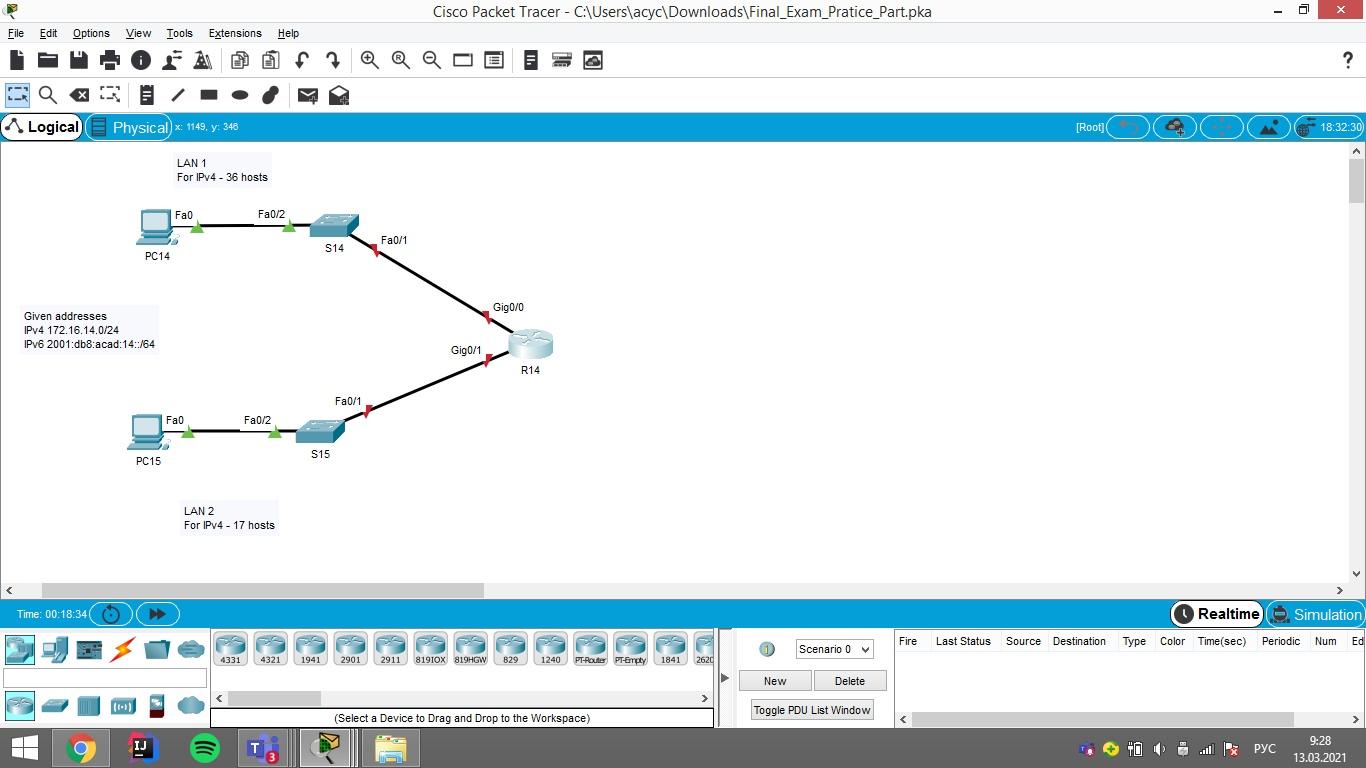Select router R14 in the workspace
This screenshot has height=768, width=1366.
(x=530, y=345)
